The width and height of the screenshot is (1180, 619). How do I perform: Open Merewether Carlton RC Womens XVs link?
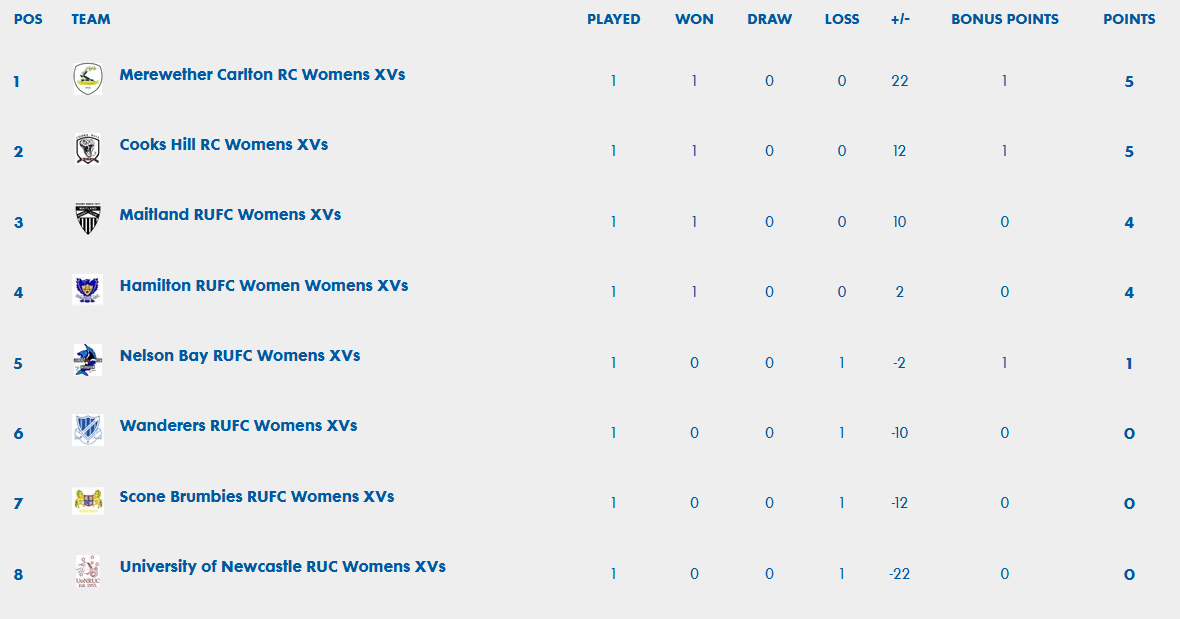(x=262, y=74)
